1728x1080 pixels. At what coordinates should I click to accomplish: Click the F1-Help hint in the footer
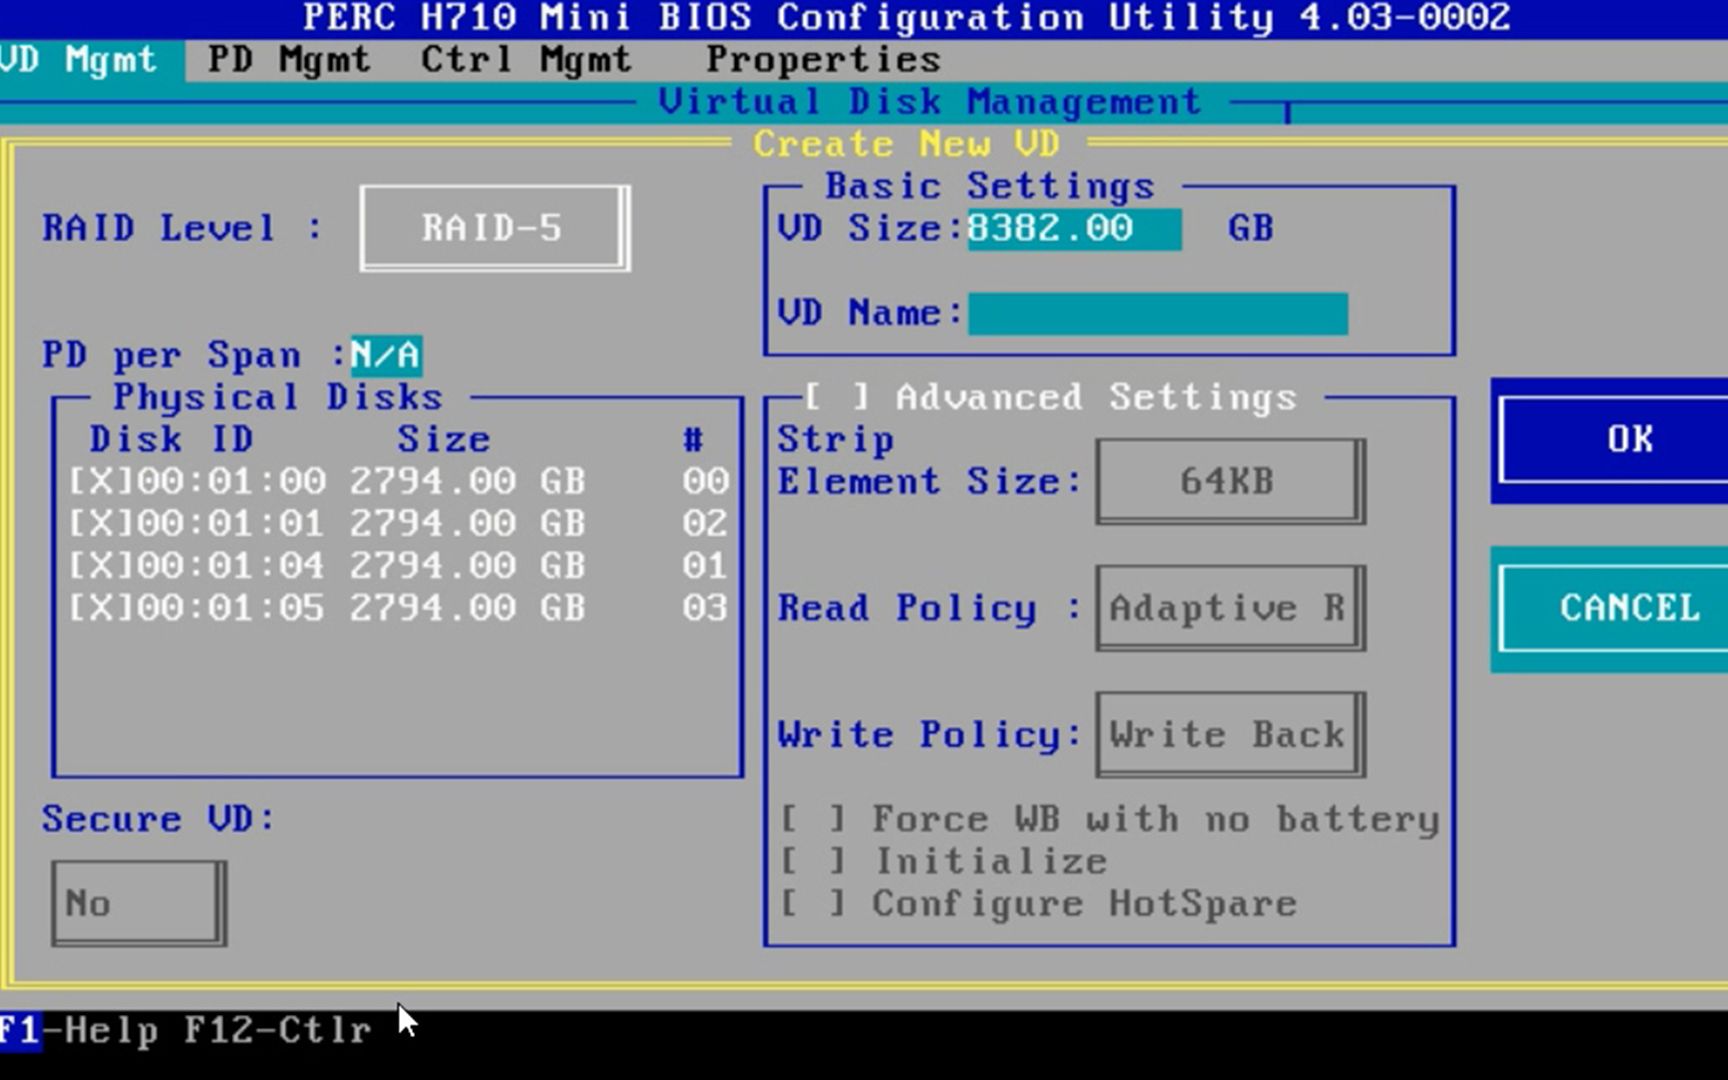pos(80,1030)
